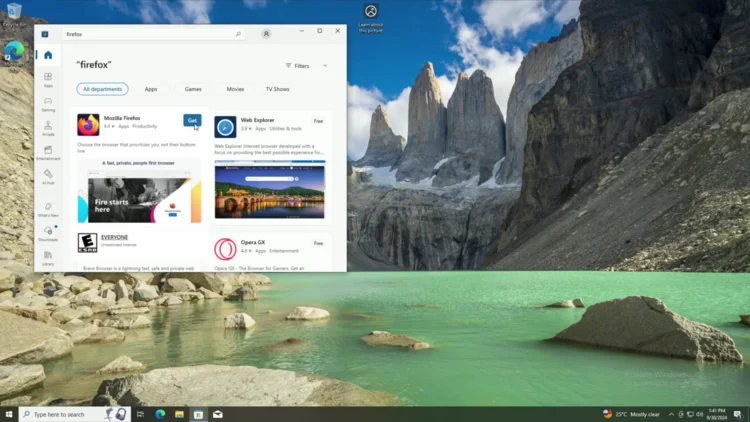Open Microsoft Edge desktop shortcut

pos(14,55)
